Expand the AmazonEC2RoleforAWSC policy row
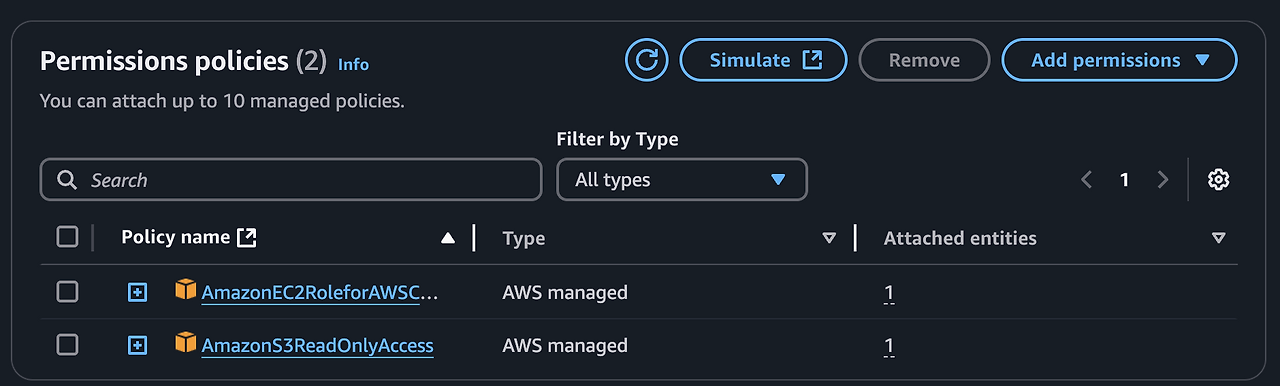 (x=138, y=292)
